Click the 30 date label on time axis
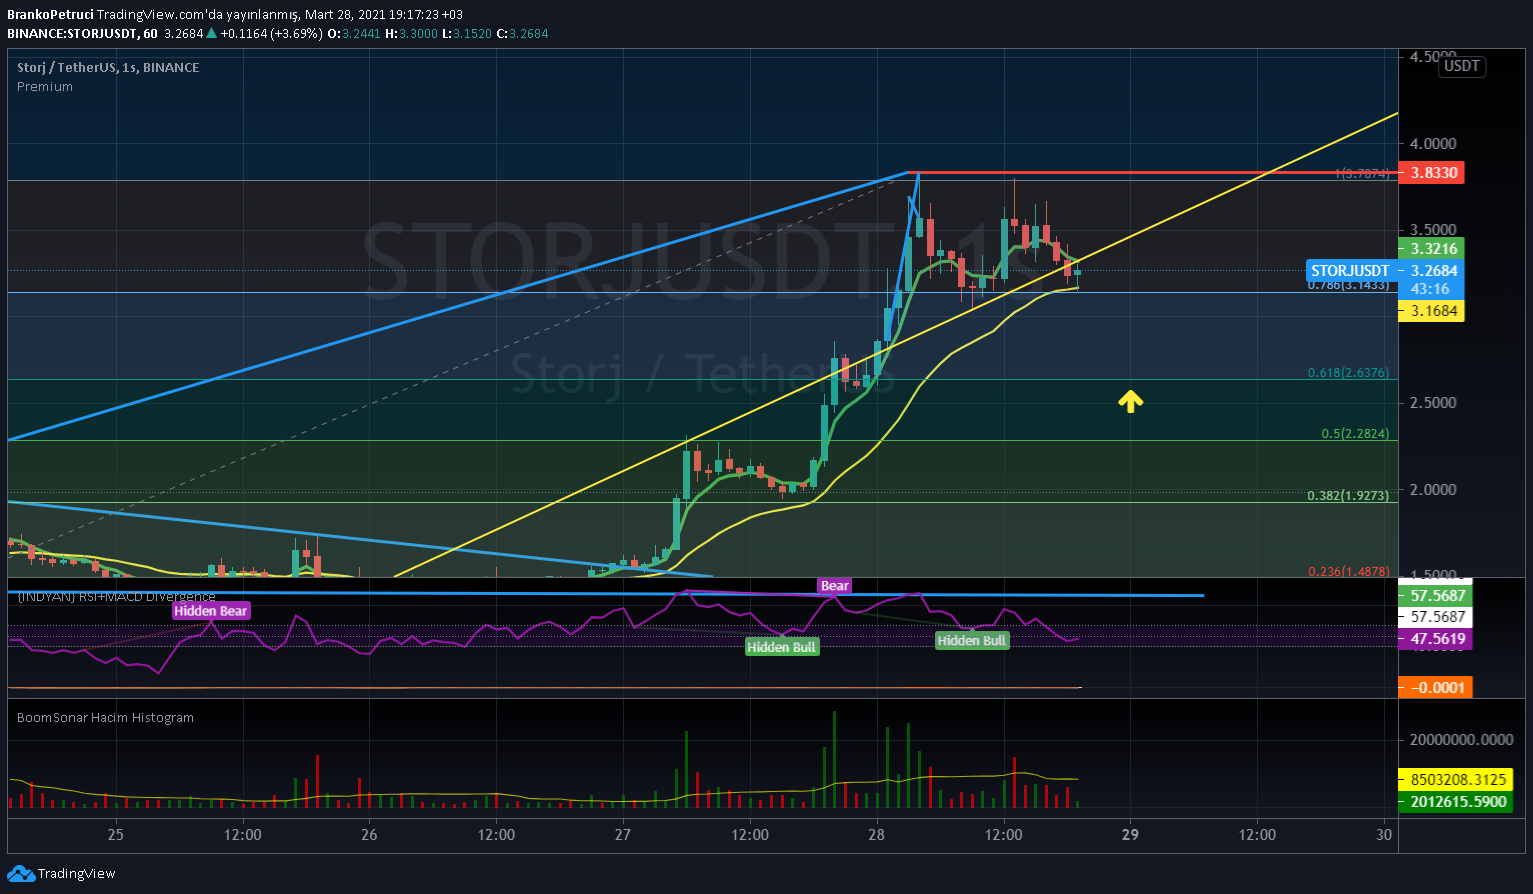This screenshot has width=1533, height=894. point(1384,835)
